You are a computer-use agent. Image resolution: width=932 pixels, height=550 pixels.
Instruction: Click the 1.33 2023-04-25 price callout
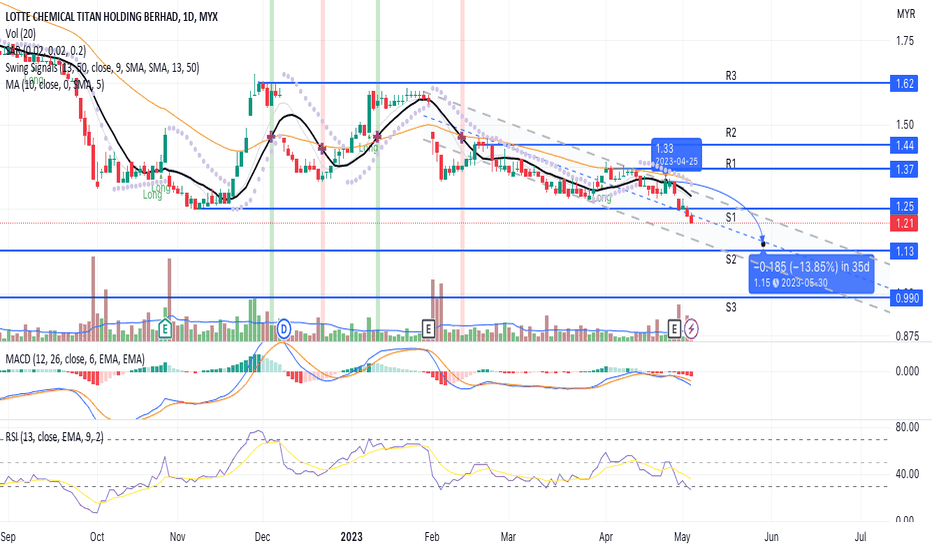676,153
